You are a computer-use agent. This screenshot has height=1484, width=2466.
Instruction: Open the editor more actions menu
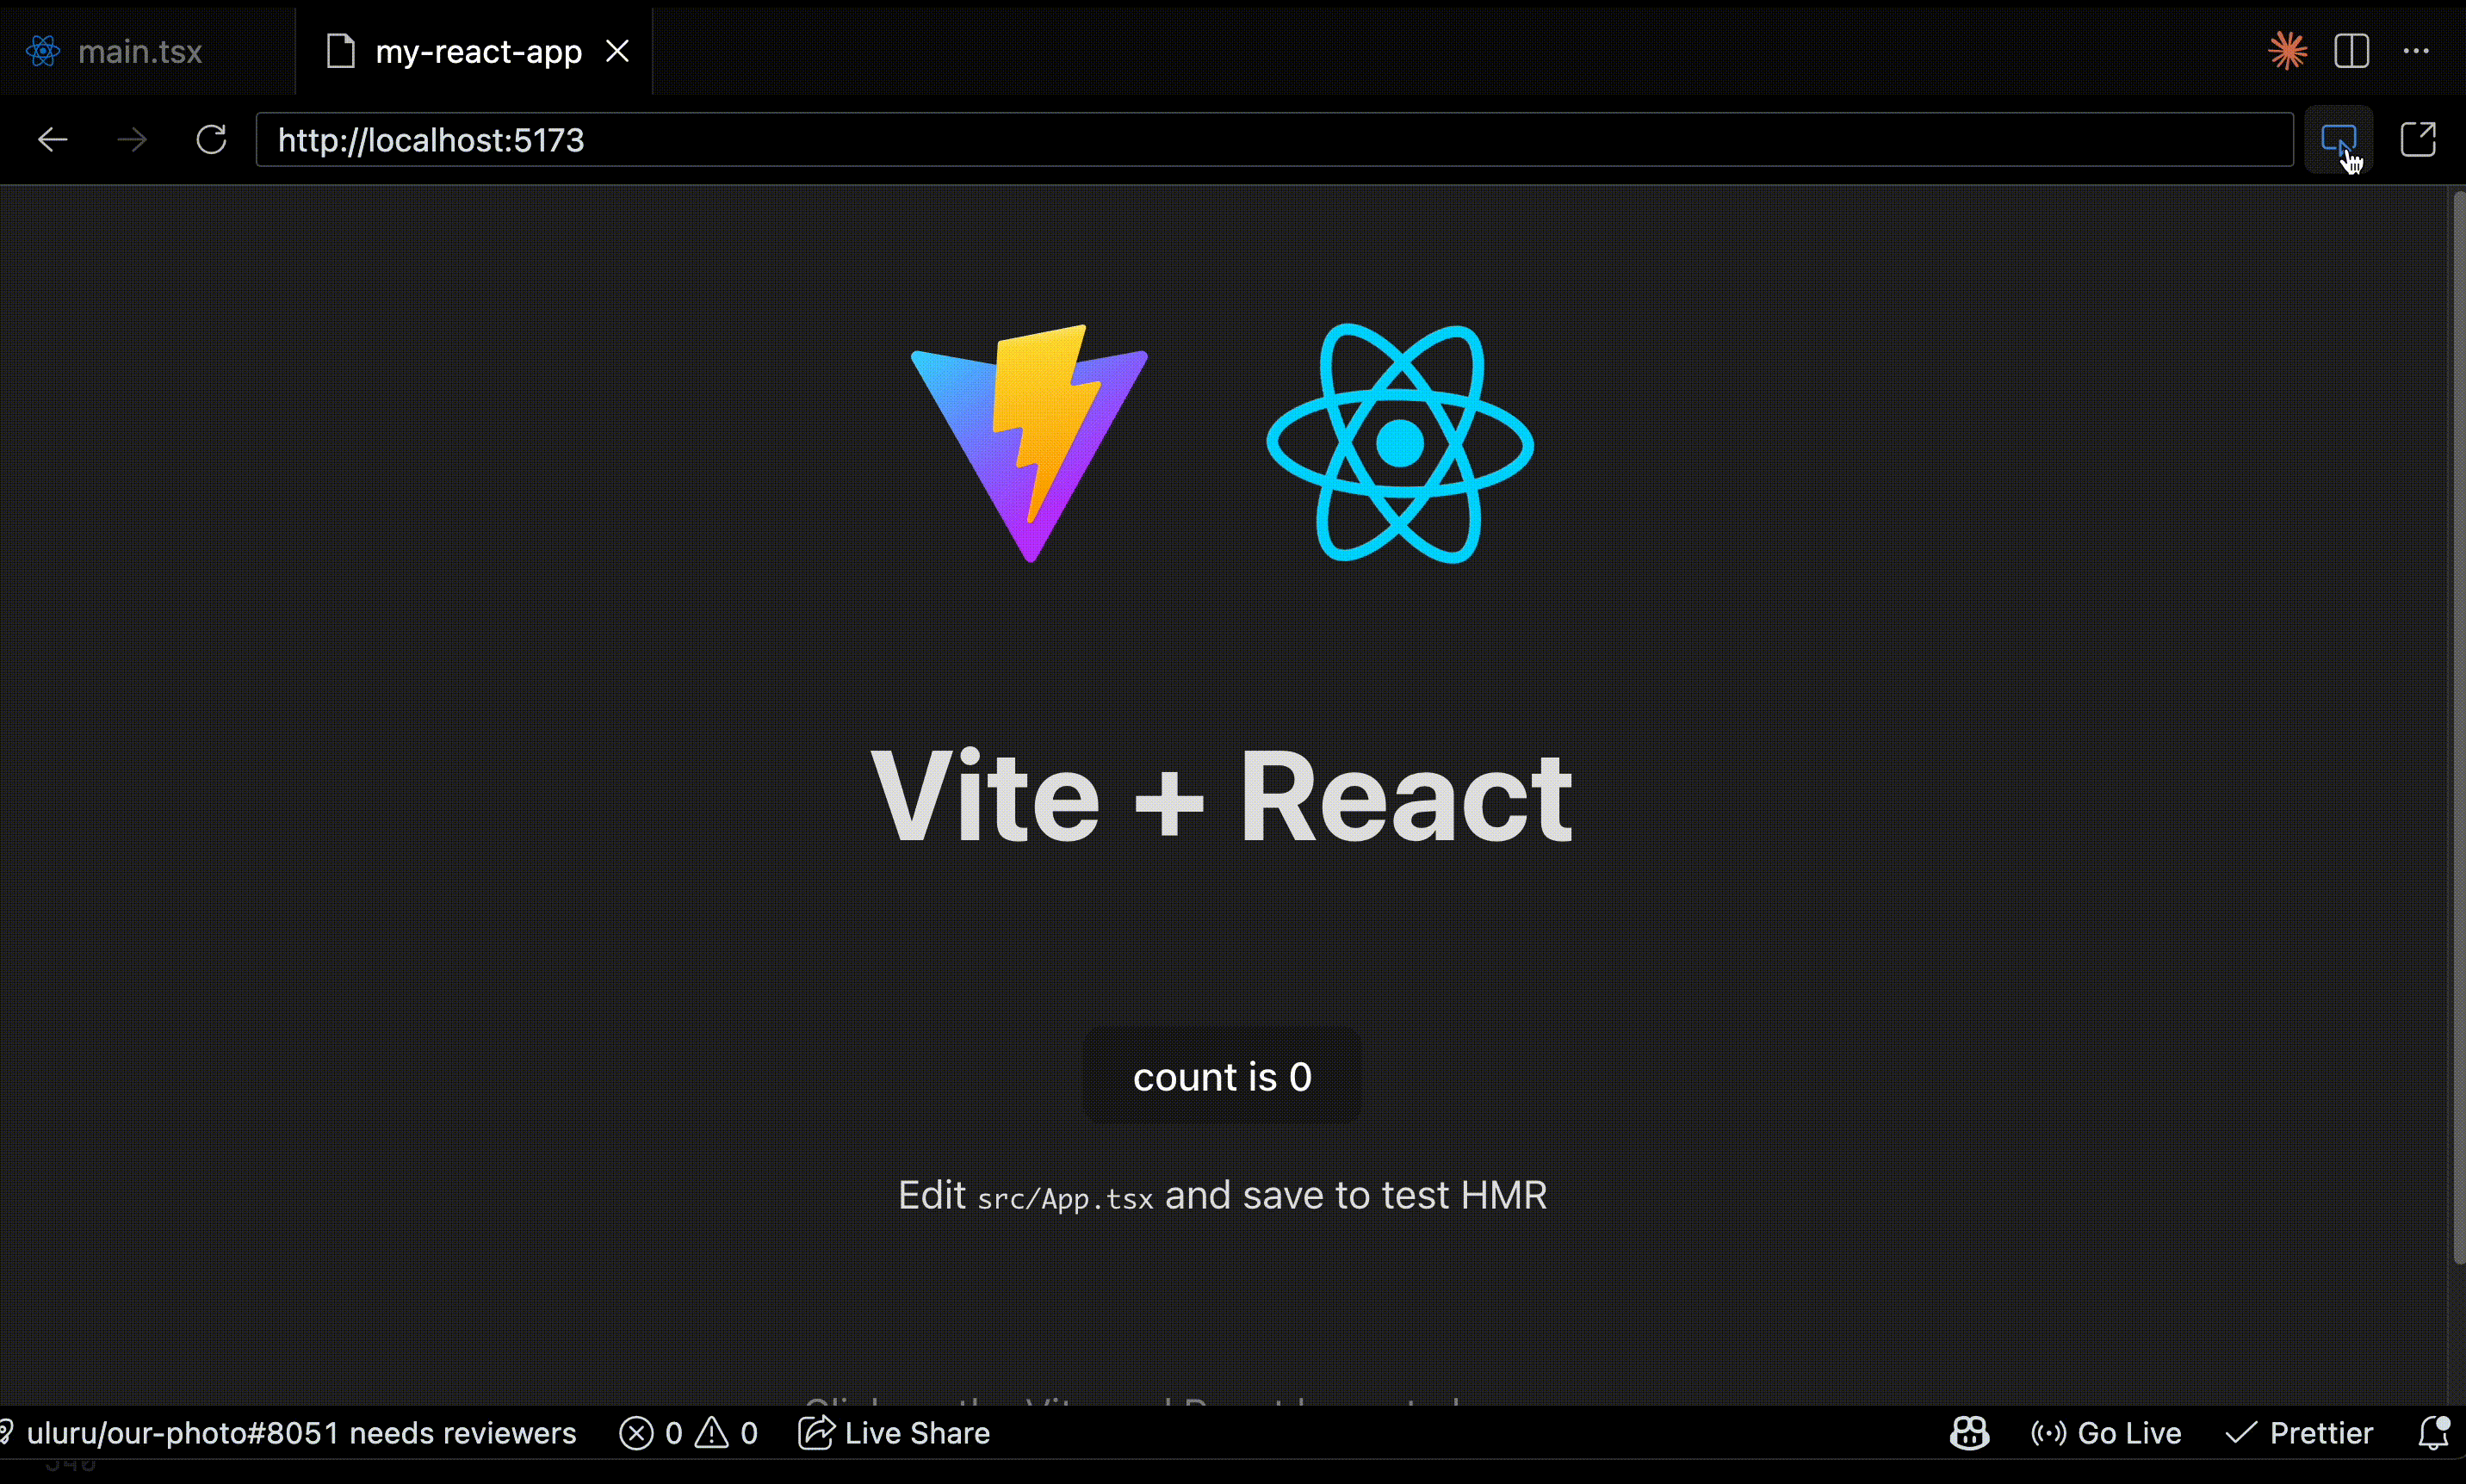2416,51
